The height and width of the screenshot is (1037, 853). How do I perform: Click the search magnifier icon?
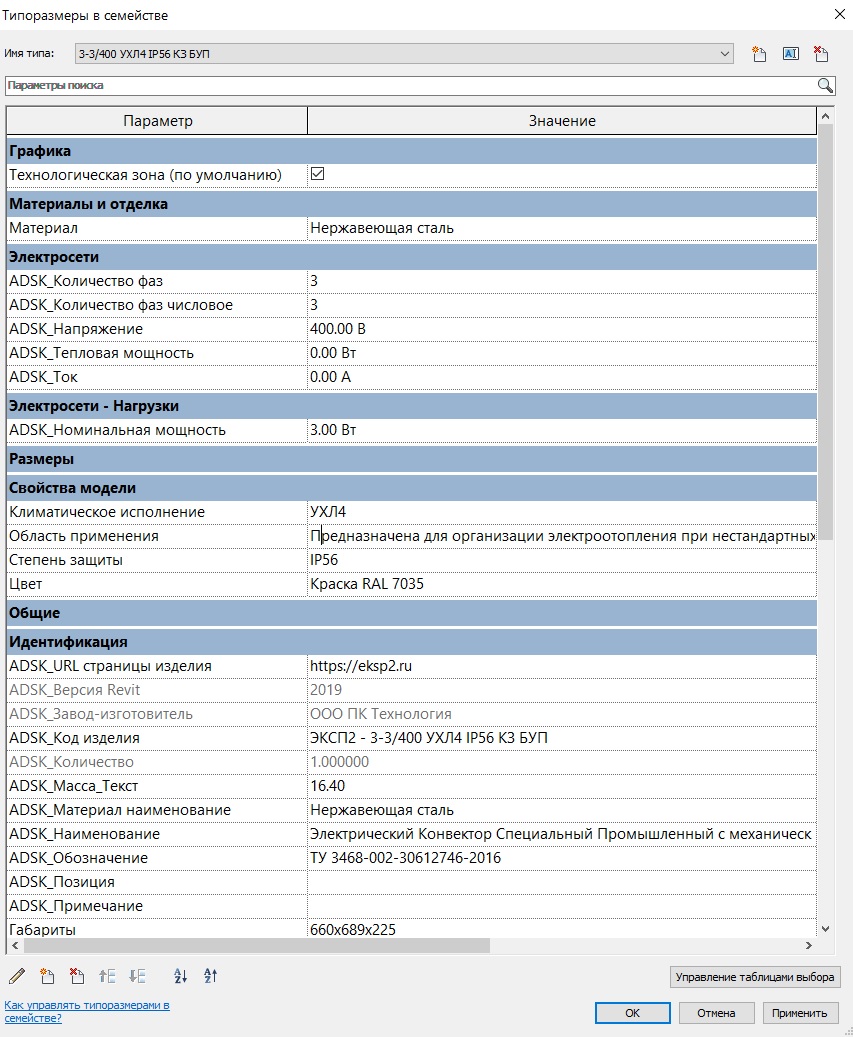point(825,85)
